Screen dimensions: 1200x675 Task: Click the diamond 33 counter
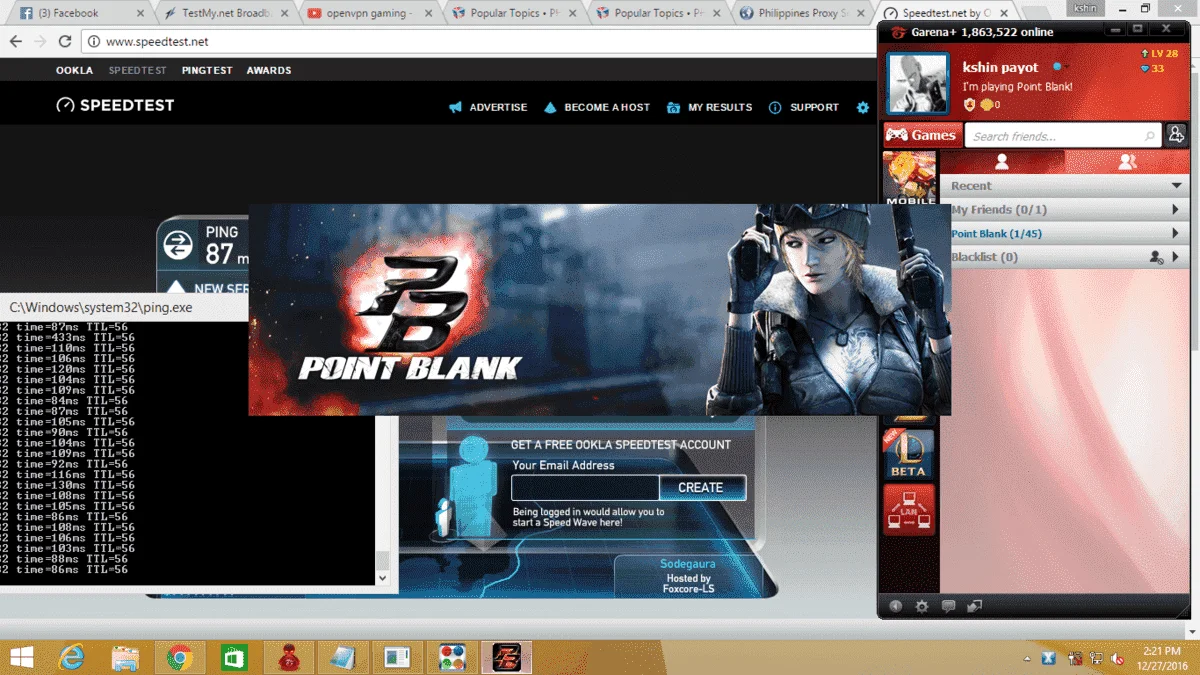click(x=1153, y=69)
